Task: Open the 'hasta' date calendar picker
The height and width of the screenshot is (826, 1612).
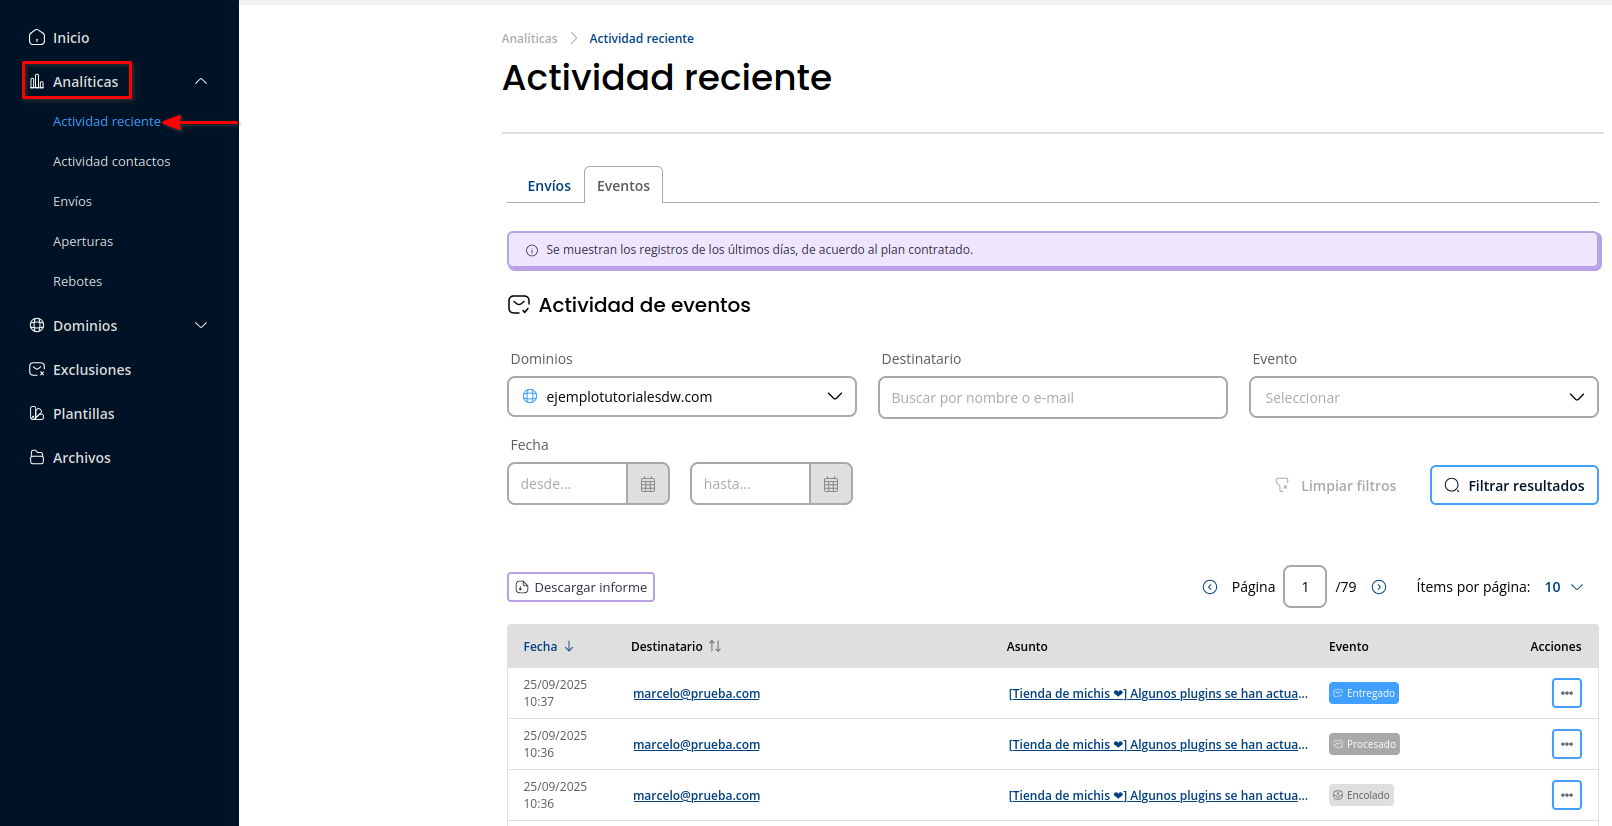Action: tap(830, 484)
